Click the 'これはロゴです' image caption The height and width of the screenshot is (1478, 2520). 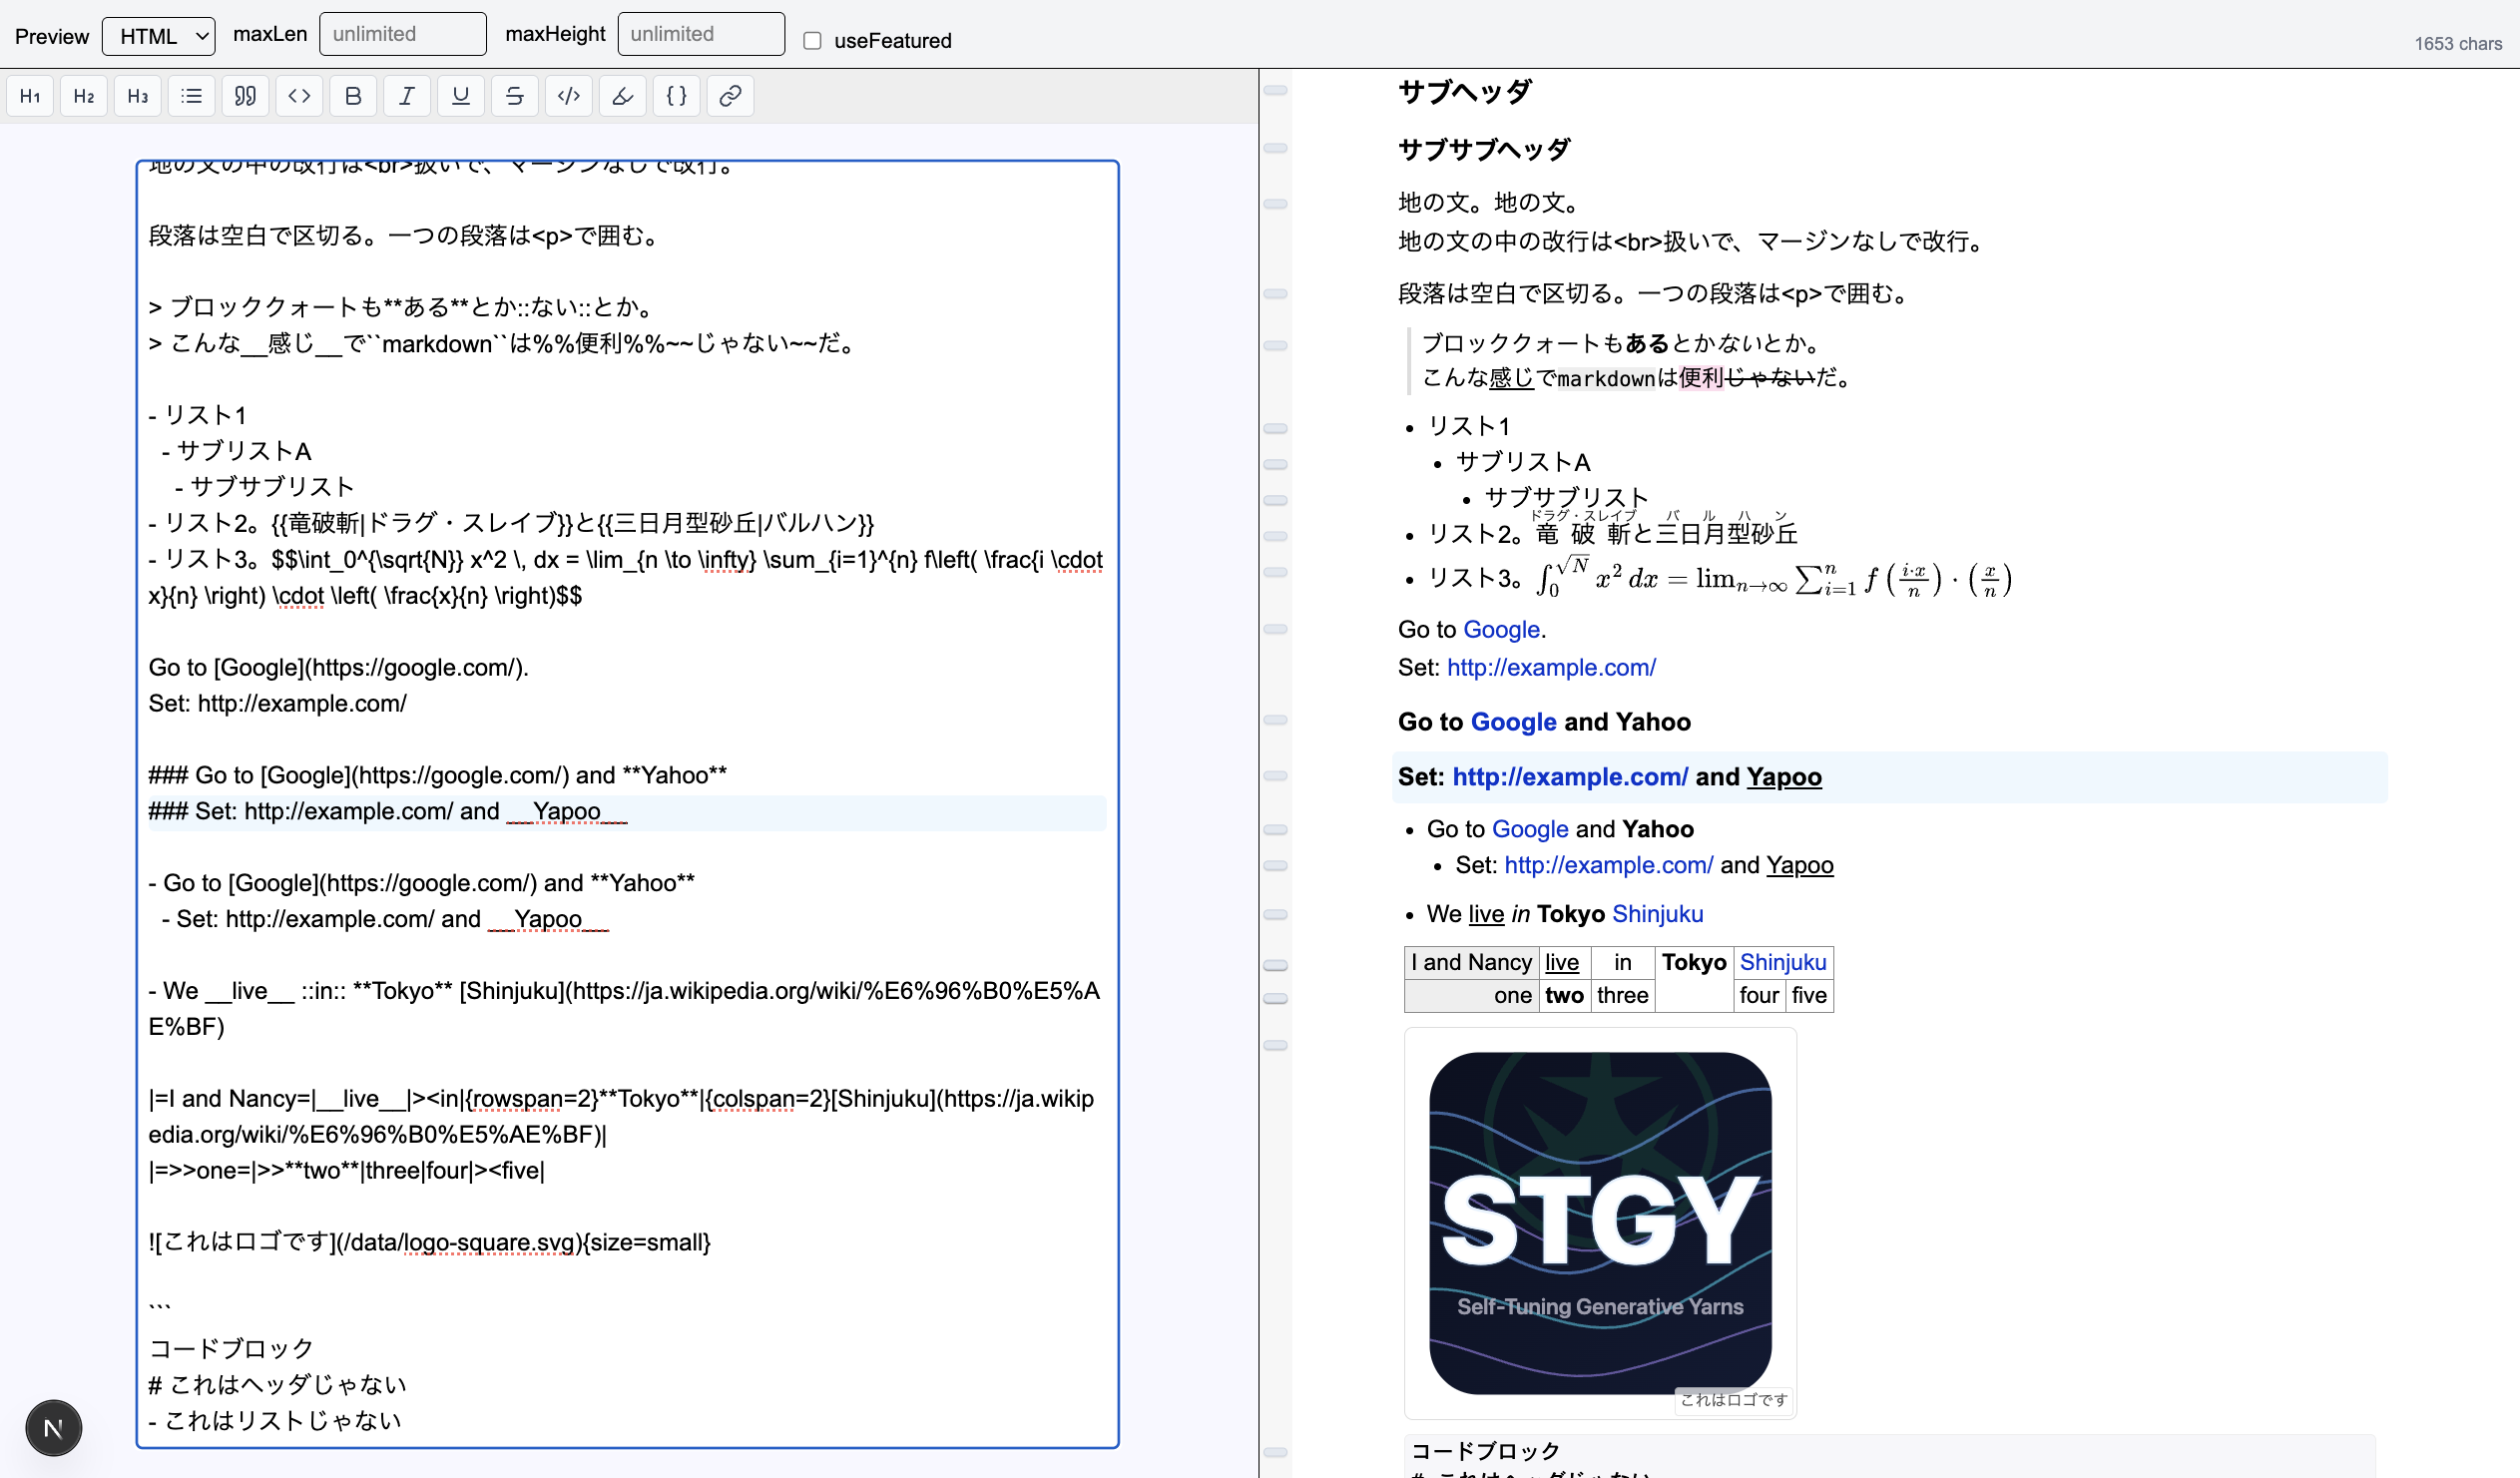coord(1734,1400)
